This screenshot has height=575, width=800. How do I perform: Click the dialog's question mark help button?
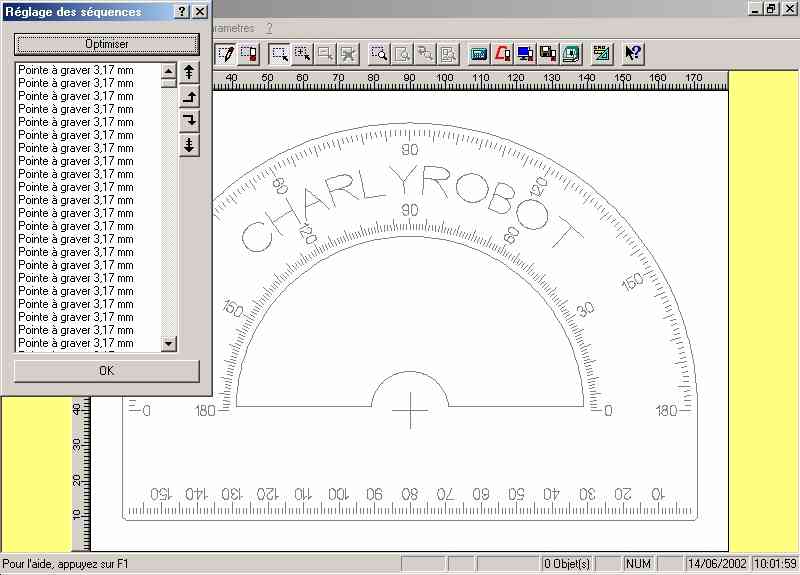182,12
